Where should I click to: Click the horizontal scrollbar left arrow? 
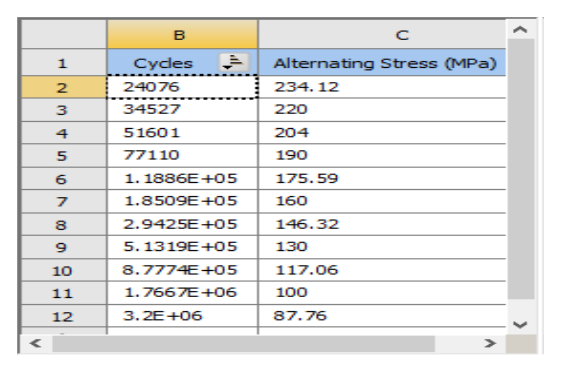36,343
